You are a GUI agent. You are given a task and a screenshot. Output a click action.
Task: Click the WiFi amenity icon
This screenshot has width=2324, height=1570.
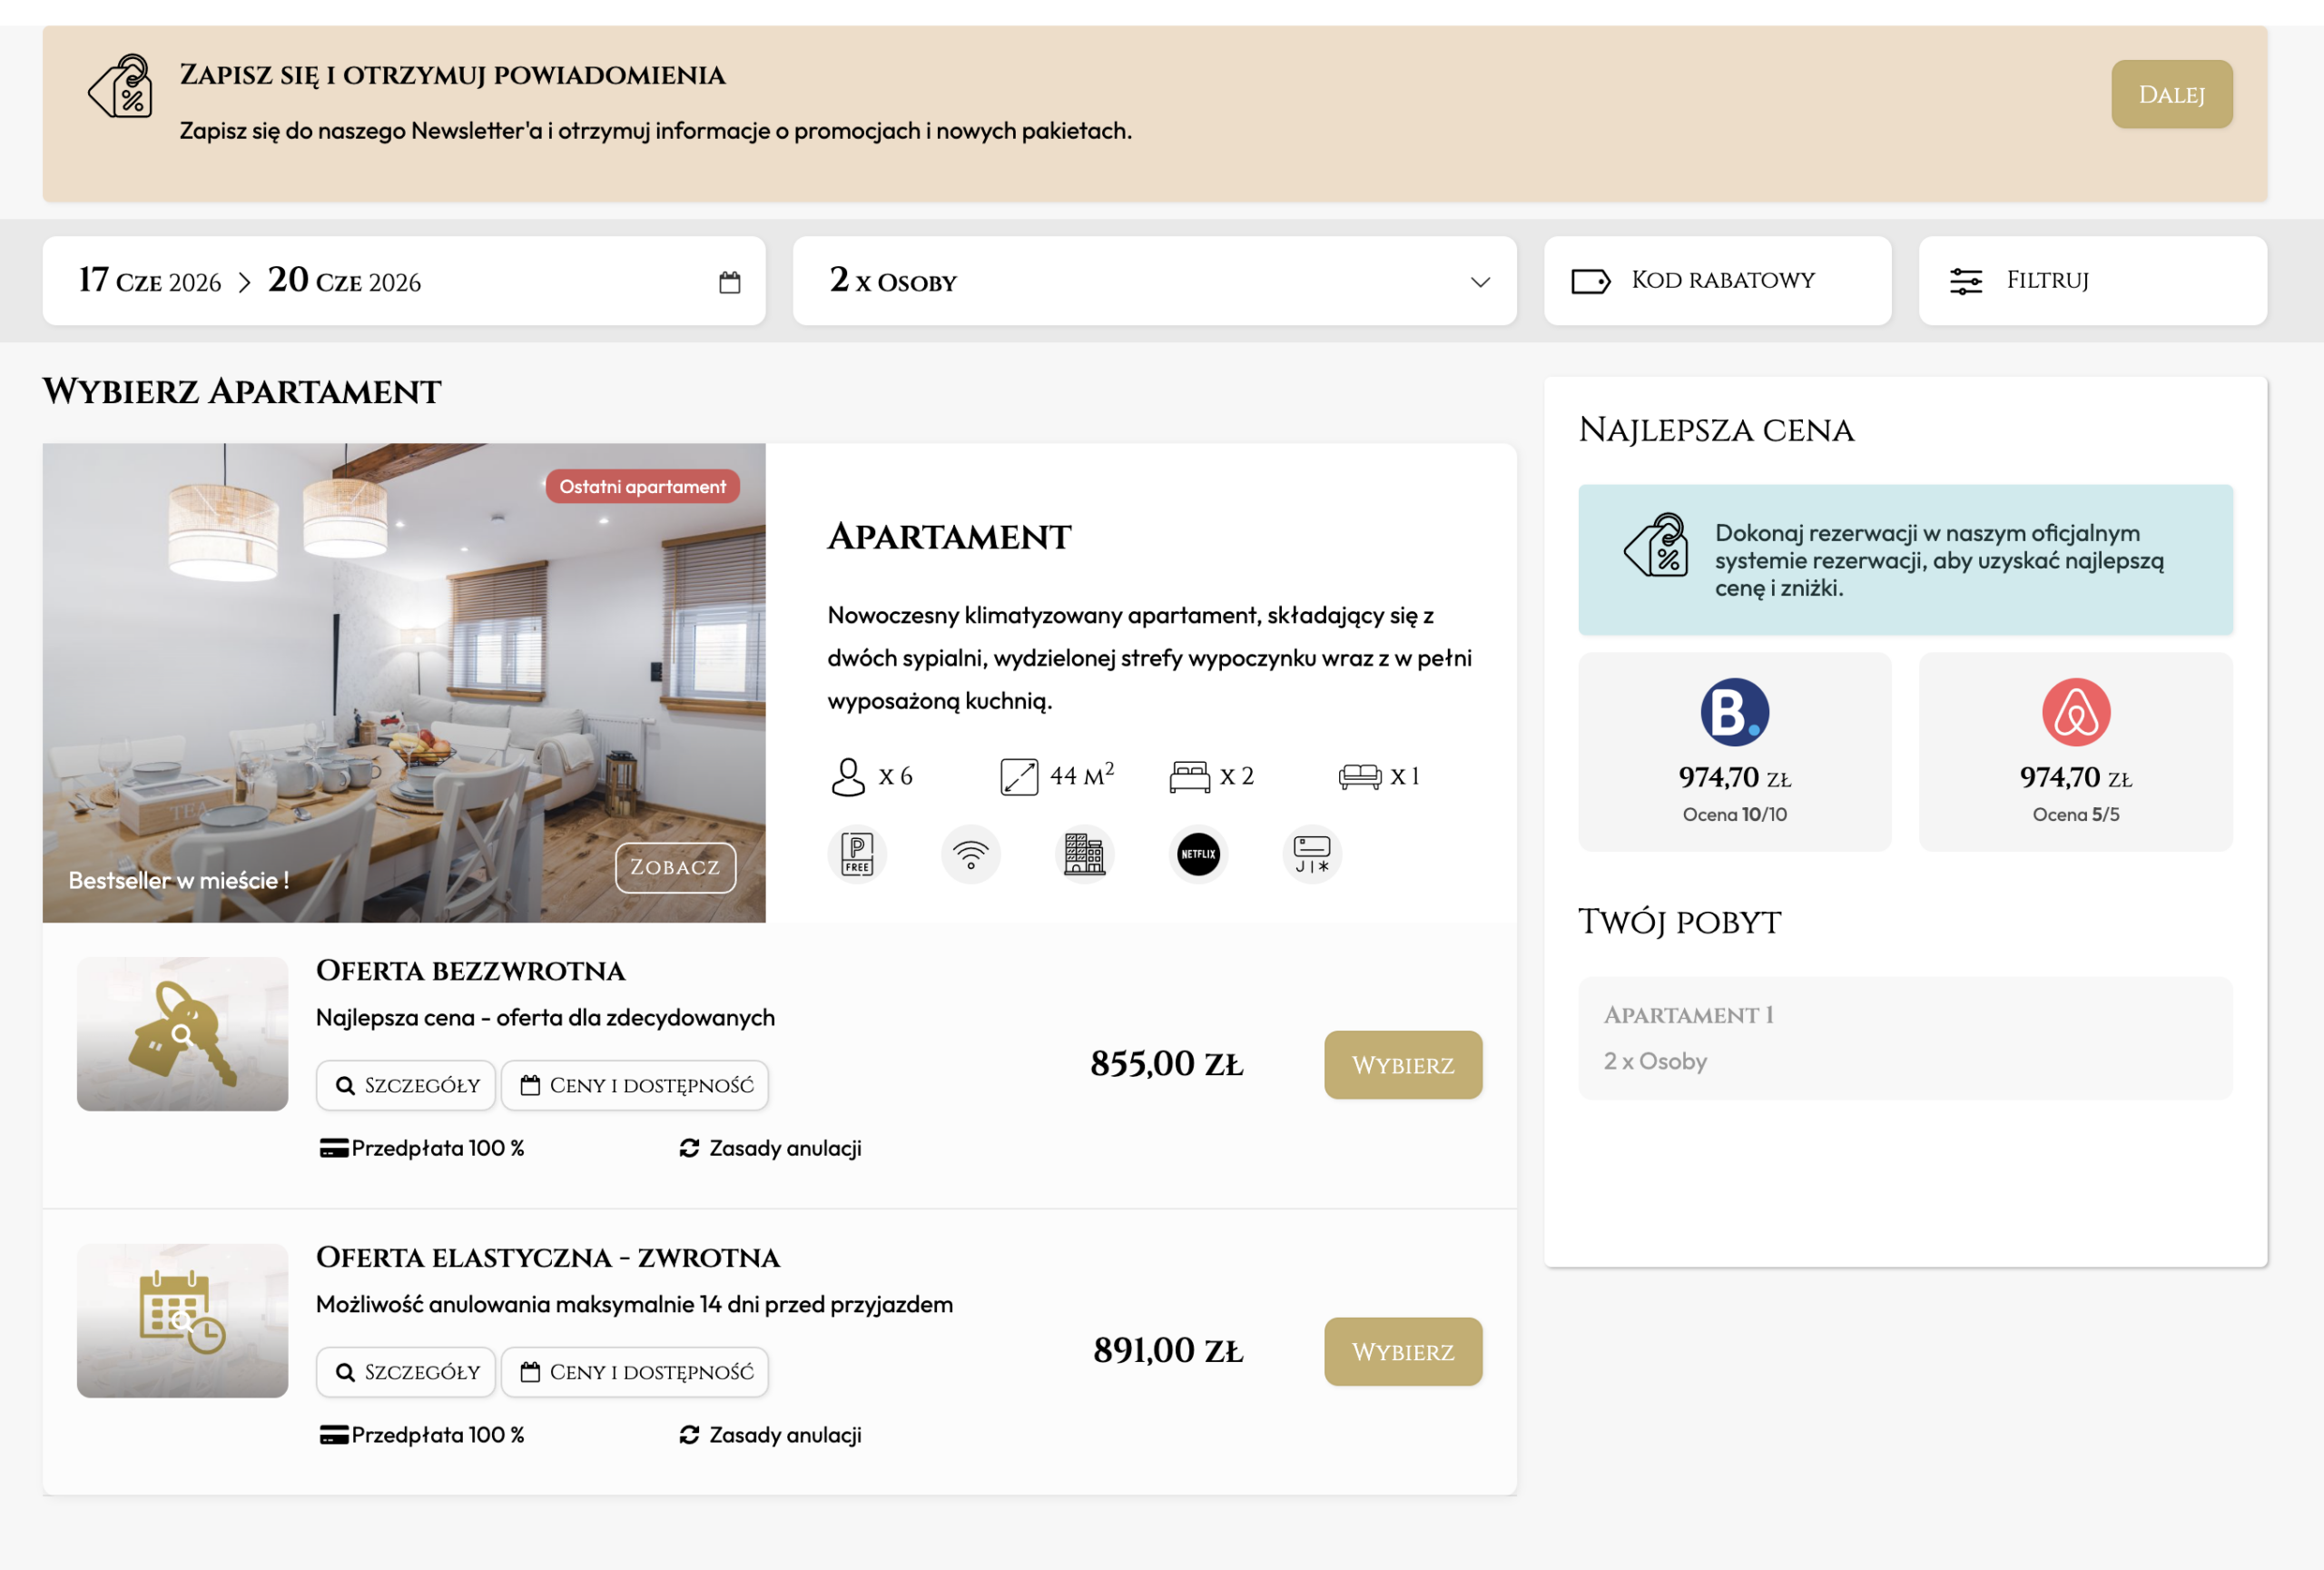click(970, 854)
